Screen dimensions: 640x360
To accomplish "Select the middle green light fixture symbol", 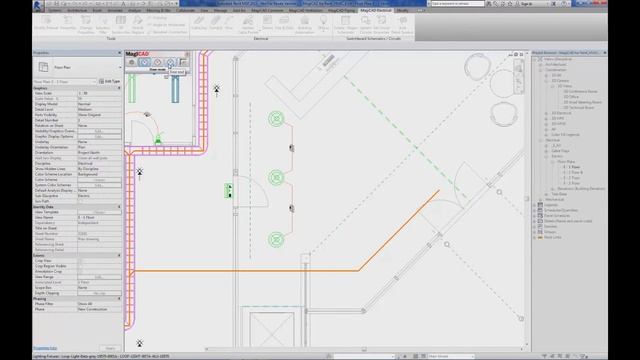I will (x=276, y=178).
